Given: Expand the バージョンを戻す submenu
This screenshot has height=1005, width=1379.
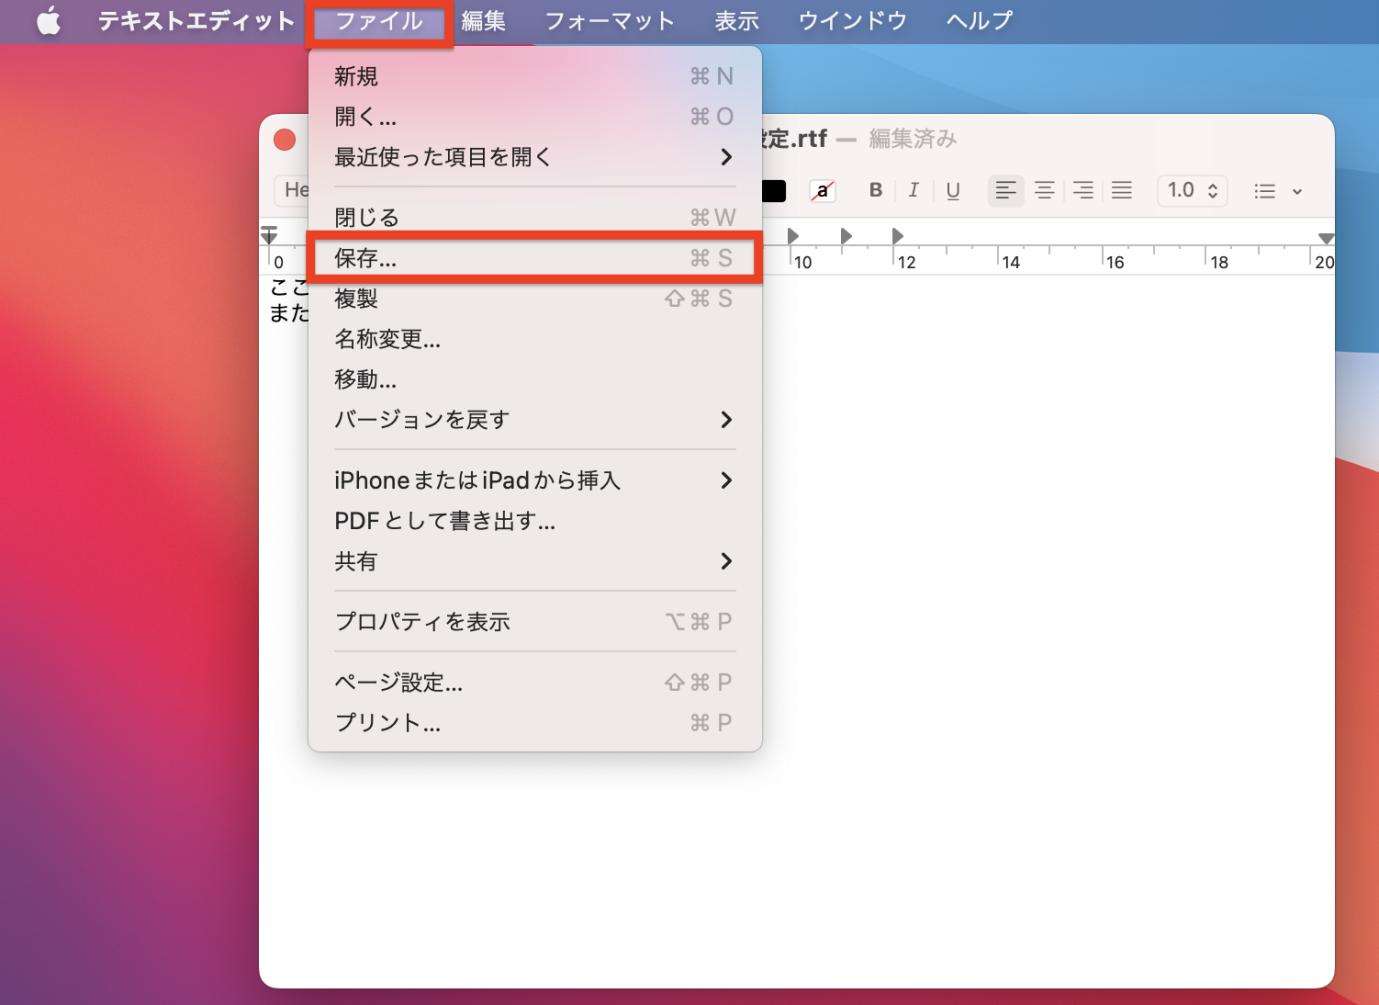Looking at the screenshot, I should tap(535, 420).
